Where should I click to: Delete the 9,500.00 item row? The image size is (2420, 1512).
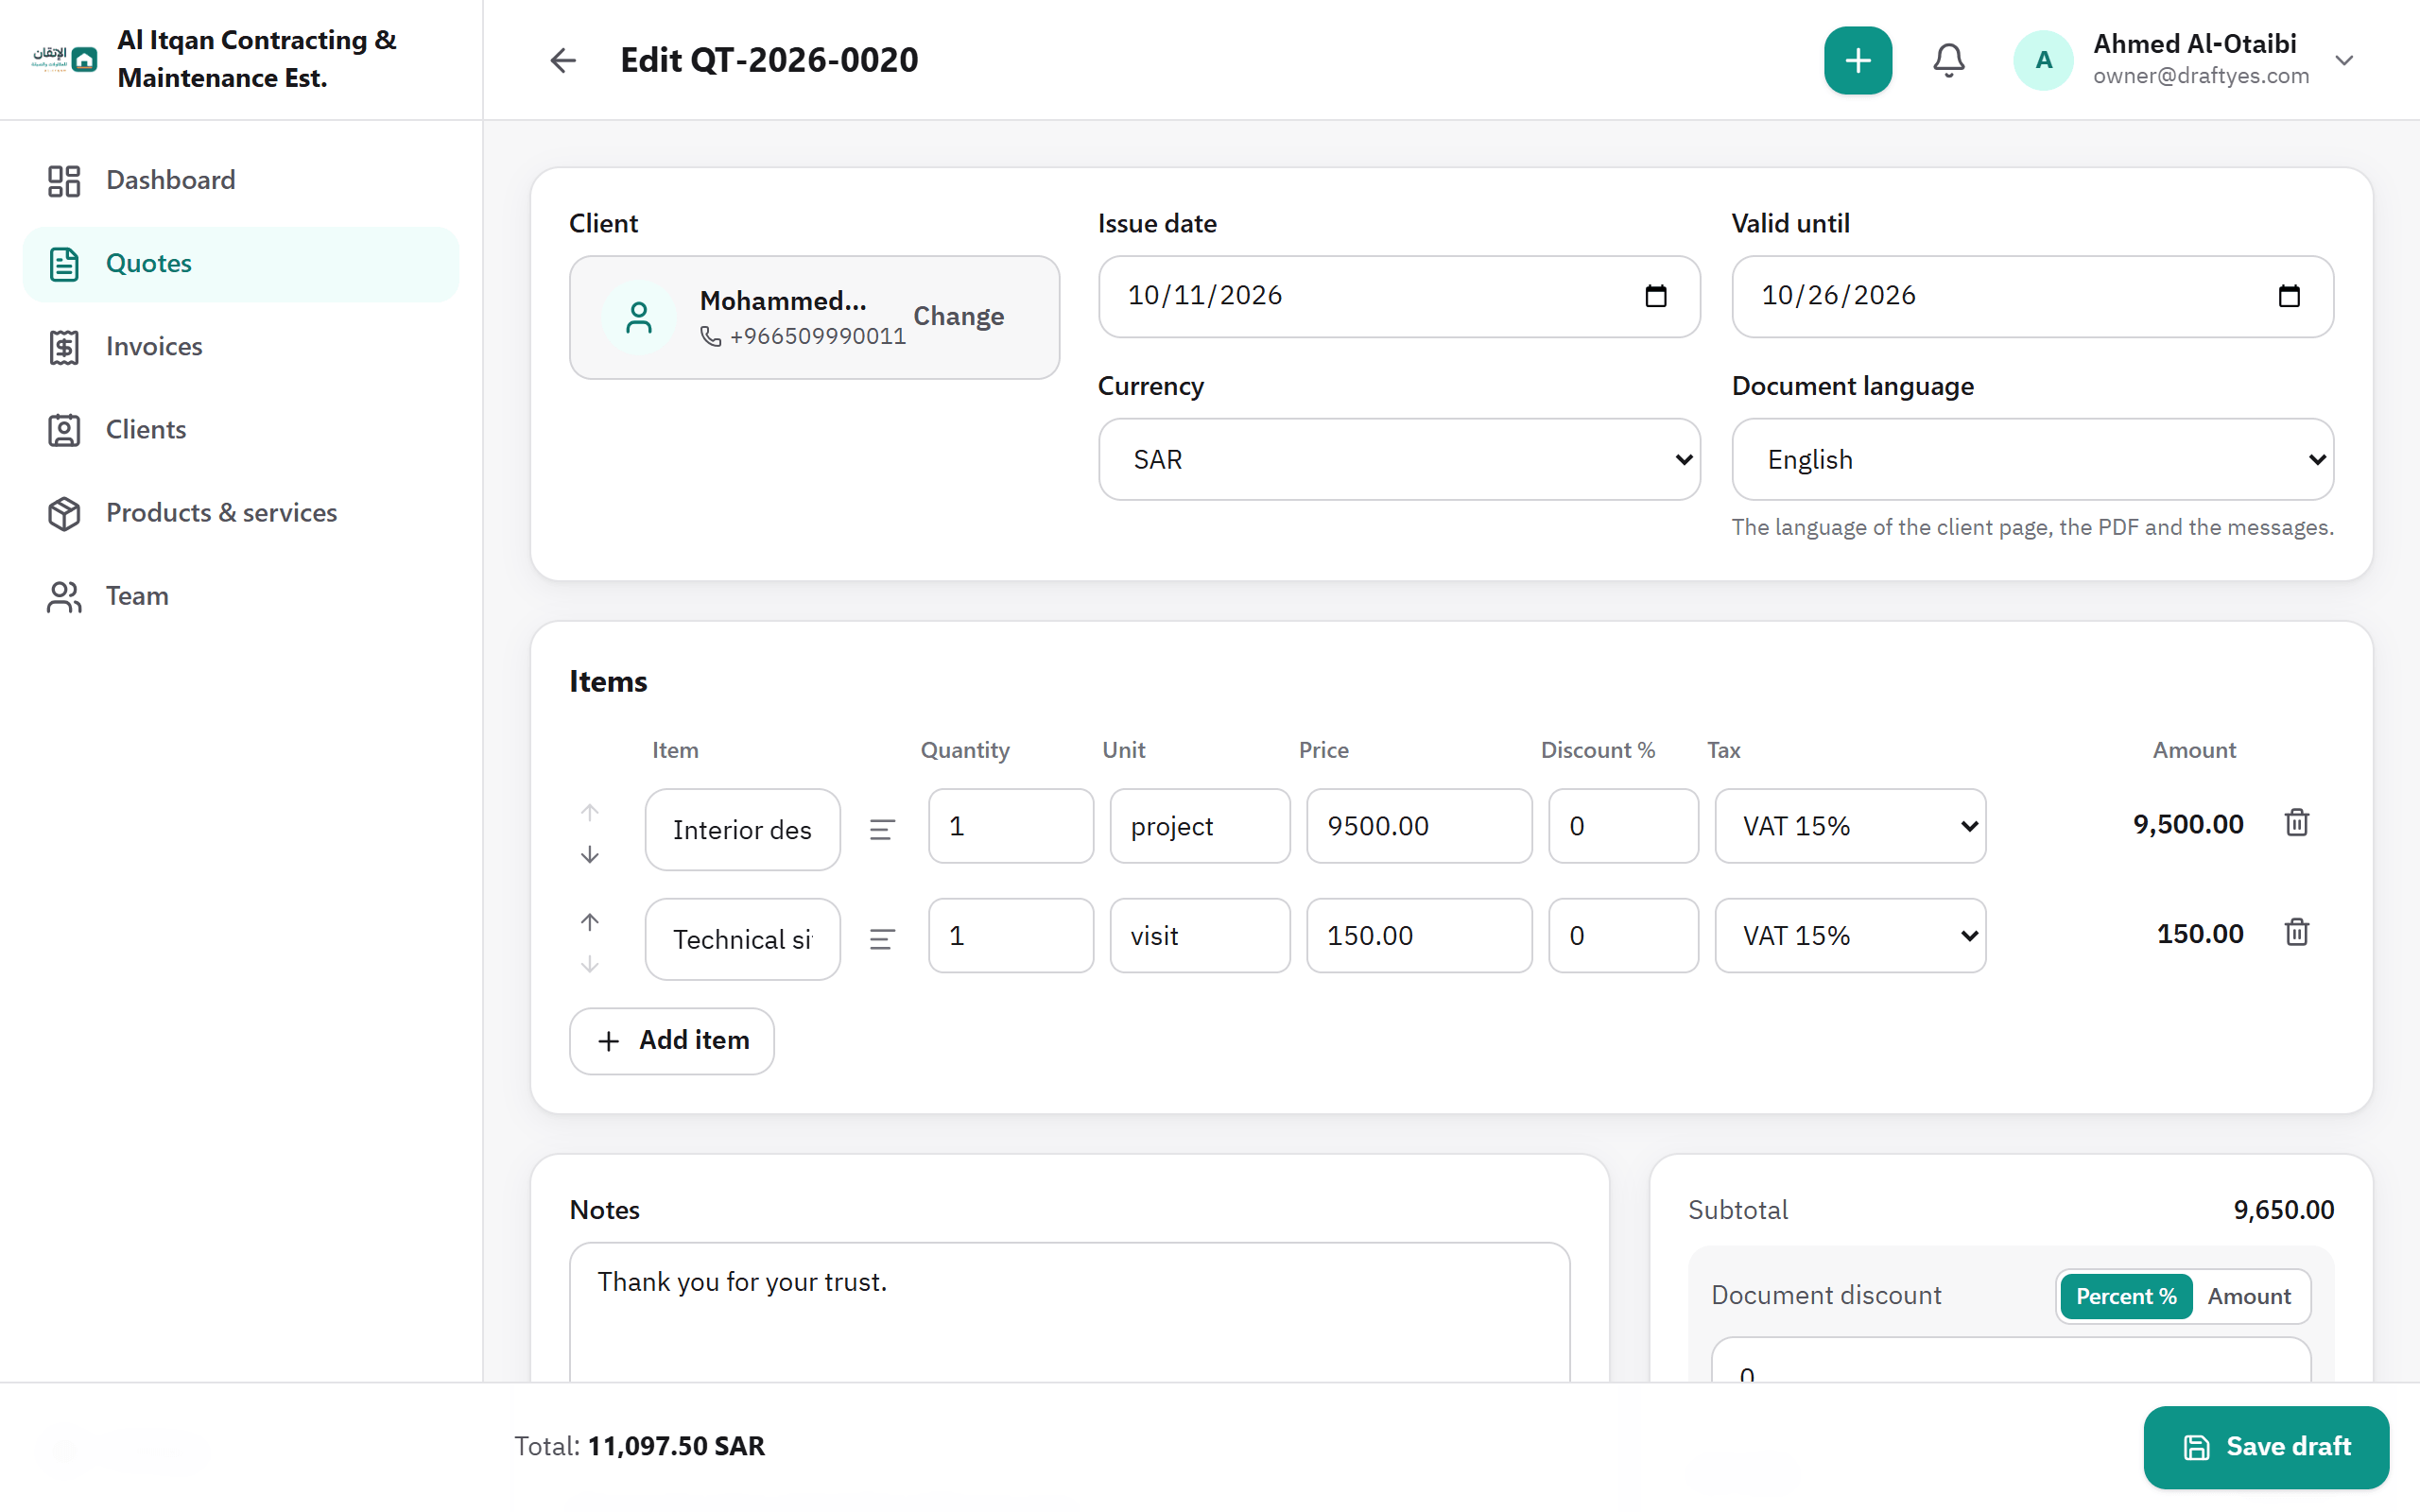click(x=2296, y=823)
